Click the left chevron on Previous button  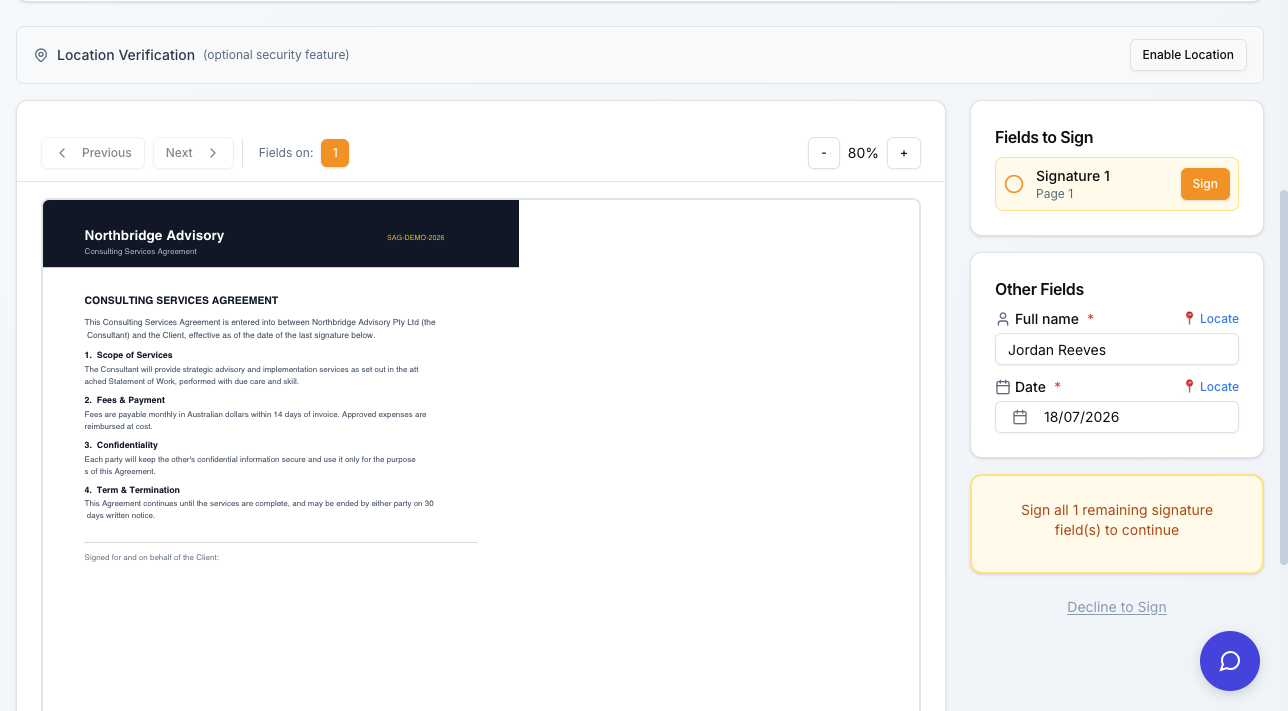coord(62,153)
